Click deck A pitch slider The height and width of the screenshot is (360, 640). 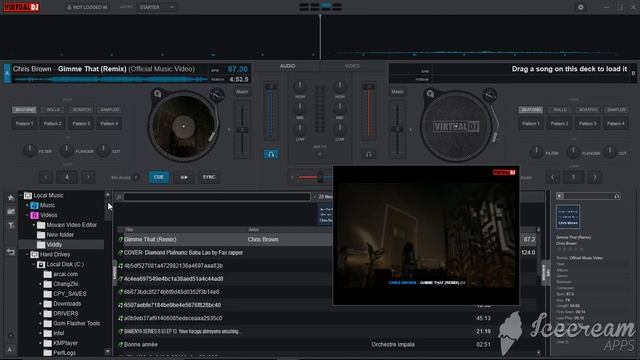coord(242,129)
